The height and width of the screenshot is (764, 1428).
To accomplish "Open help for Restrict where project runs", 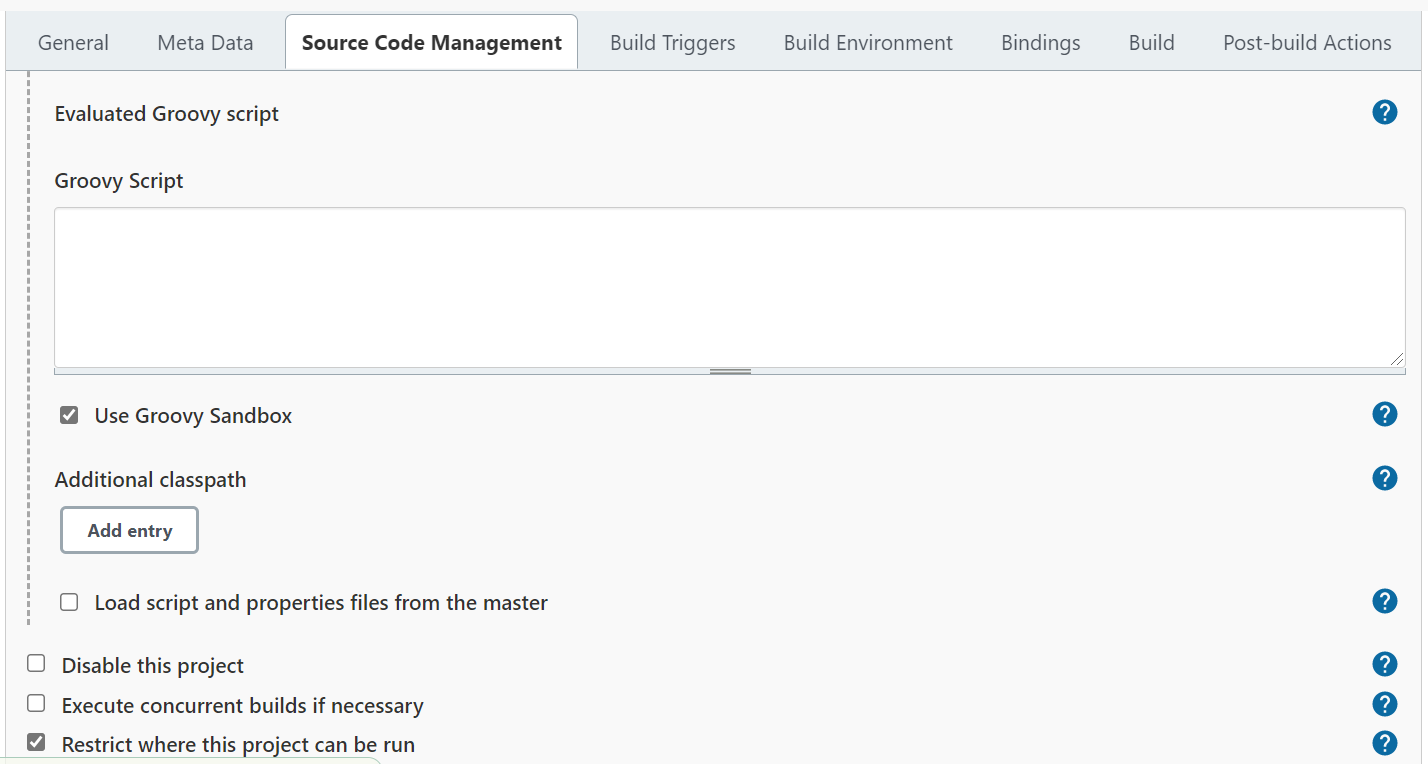I will [1384, 743].
